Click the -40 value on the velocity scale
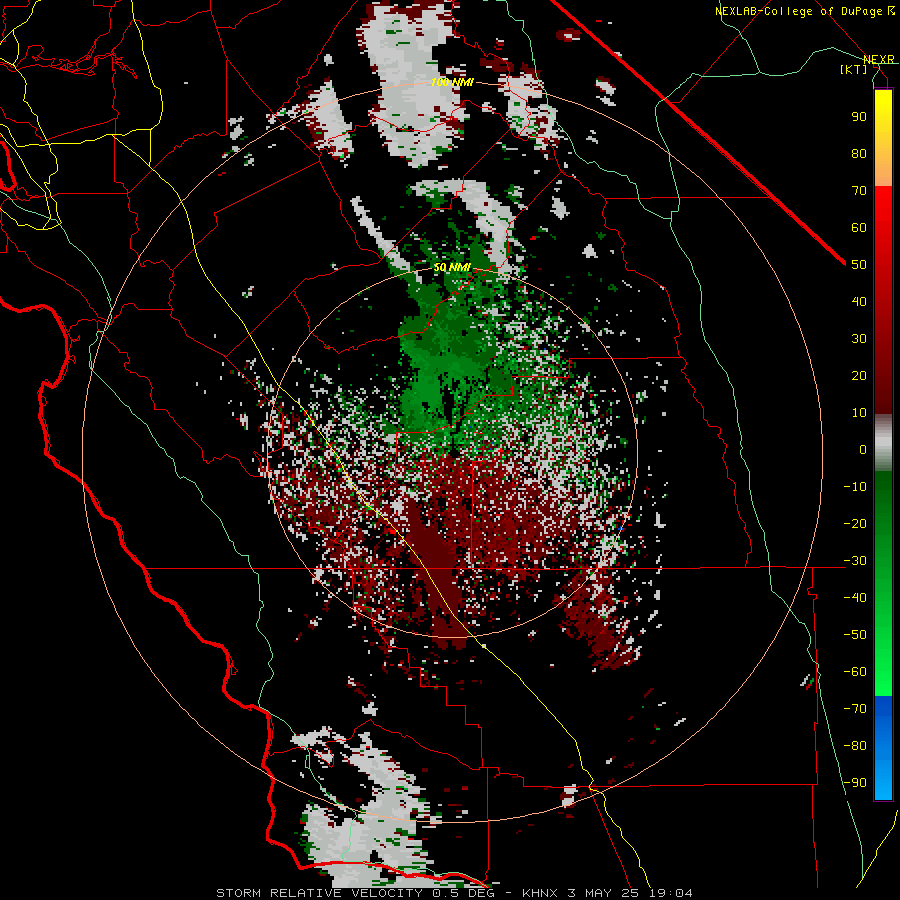 point(855,598)
